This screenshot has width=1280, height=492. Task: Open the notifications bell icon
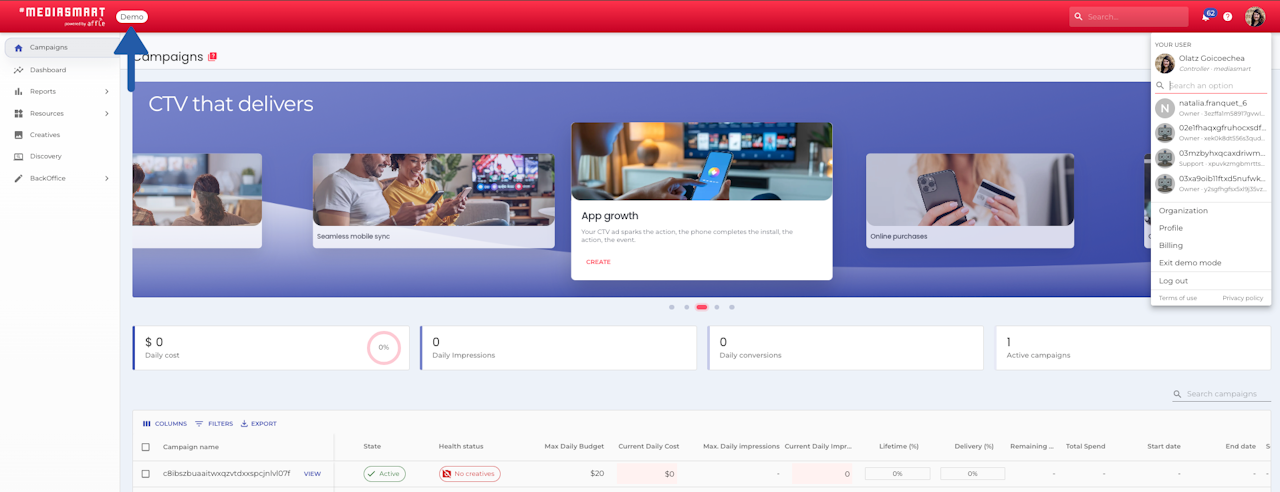coord(1206,17)
